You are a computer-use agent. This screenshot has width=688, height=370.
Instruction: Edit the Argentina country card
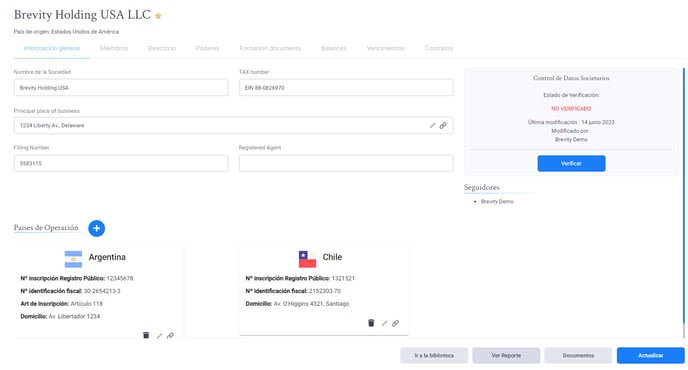(x=159, y=336)
